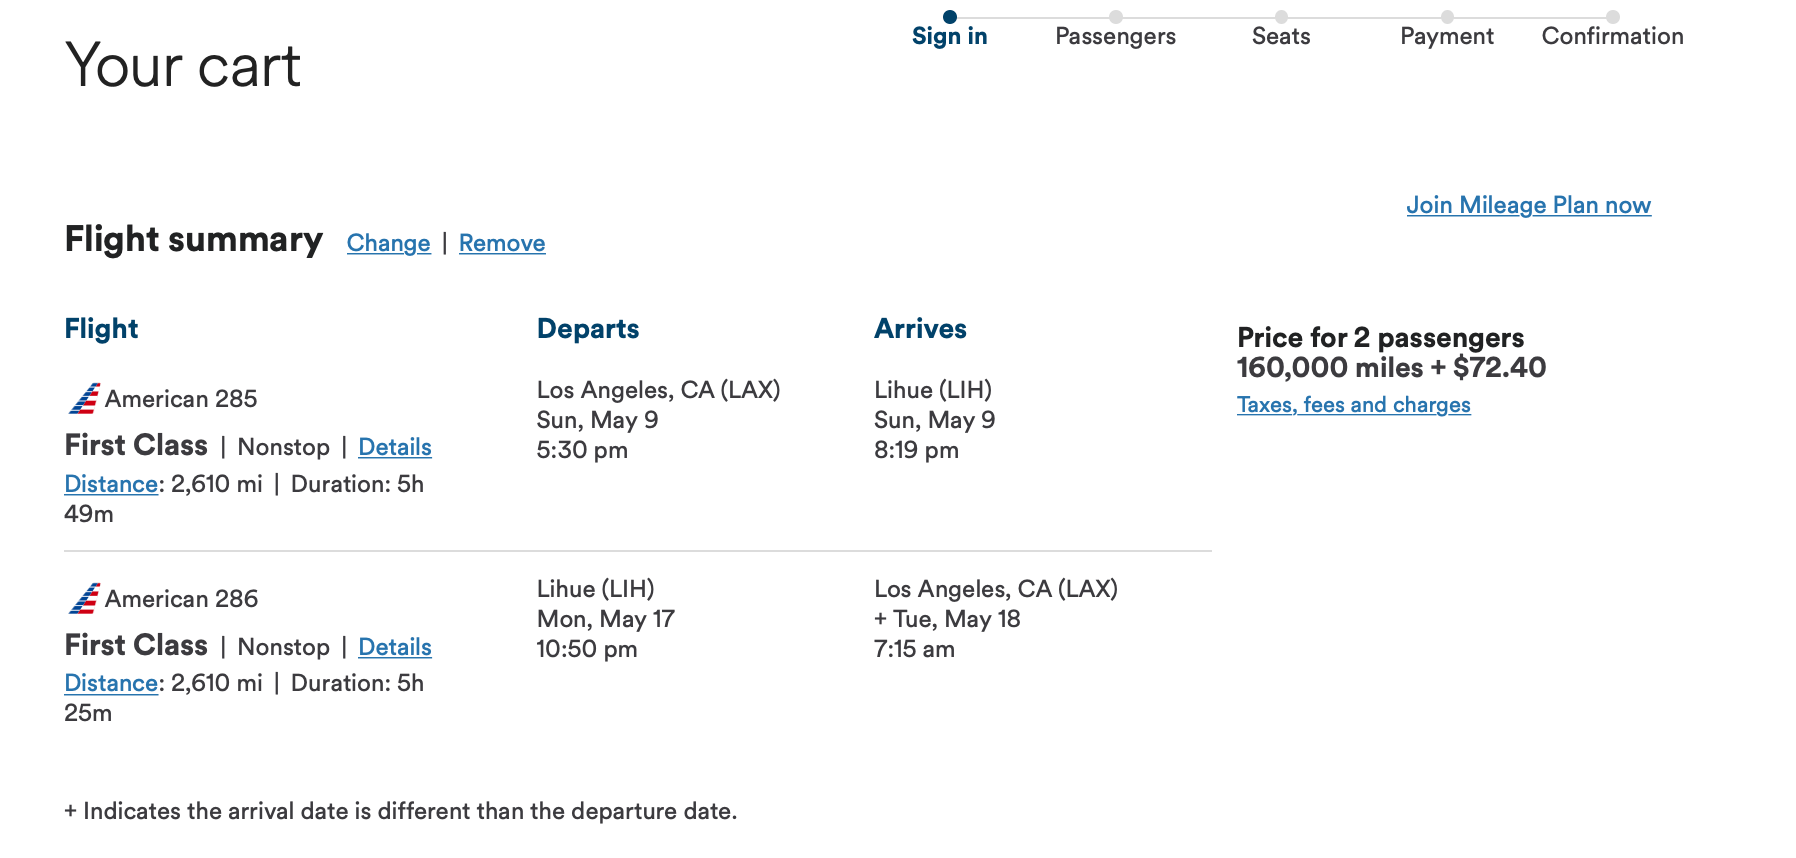1796x858 pixels.
Task: Go to the Confirmation step label
Action: (x=1613, y=37)
